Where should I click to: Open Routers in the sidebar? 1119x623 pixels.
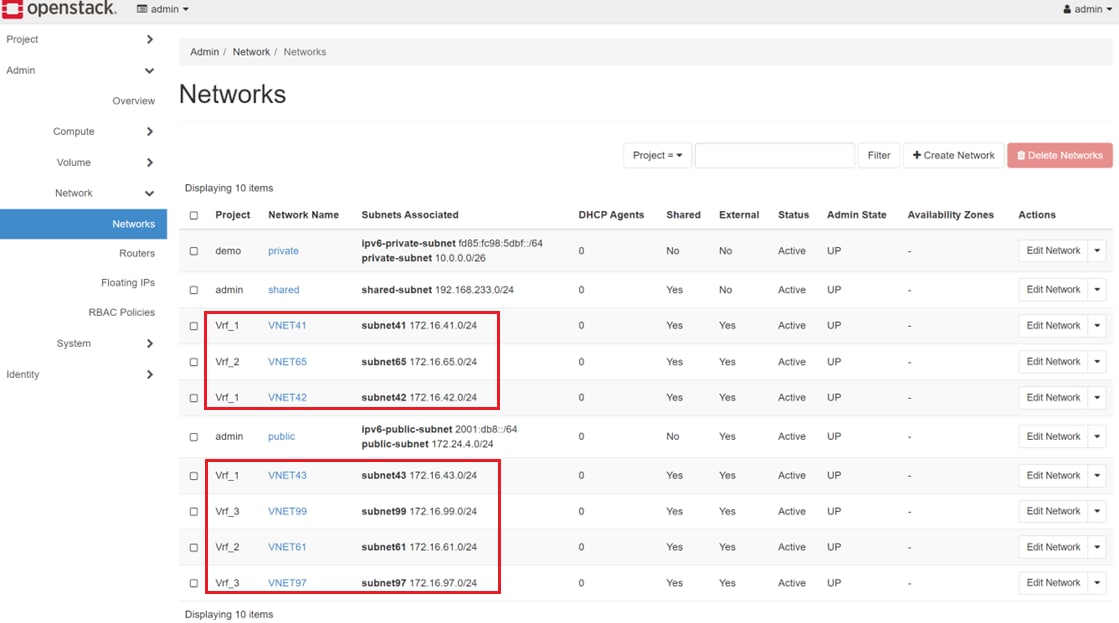[136, 253]
